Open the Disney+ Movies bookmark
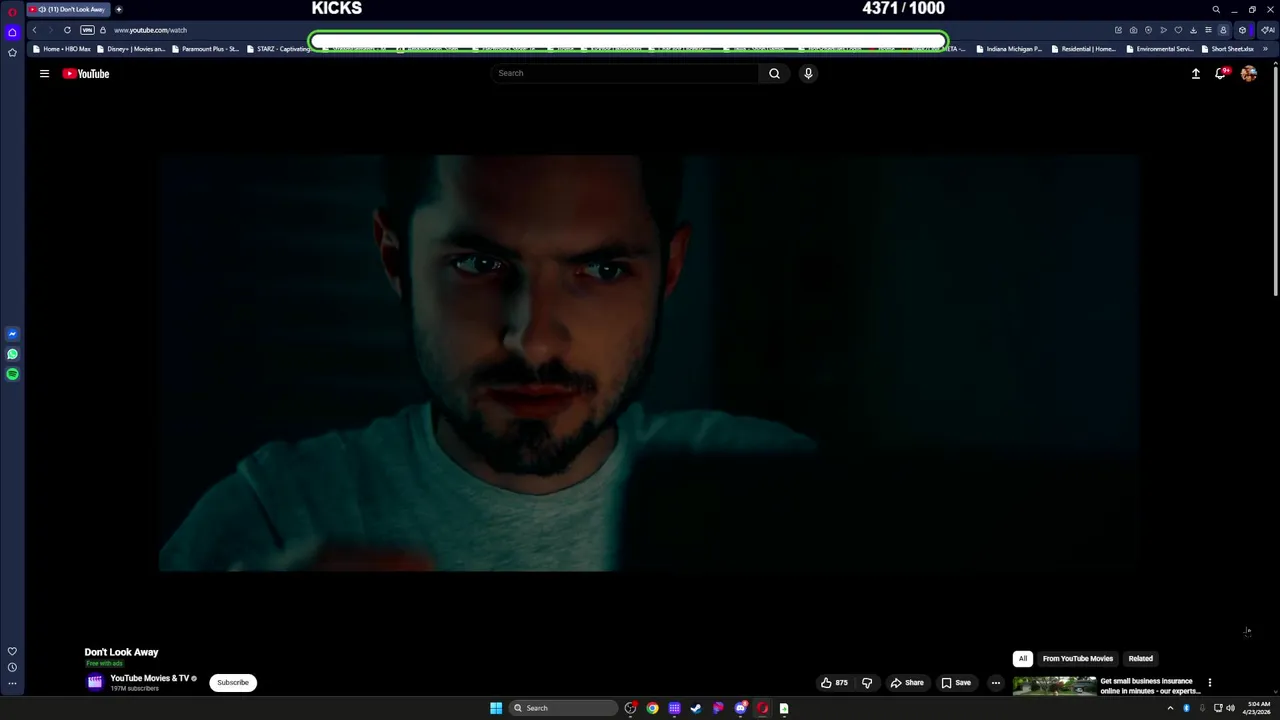The width and height of the screenshot is (1280, 720). [131, 49]
